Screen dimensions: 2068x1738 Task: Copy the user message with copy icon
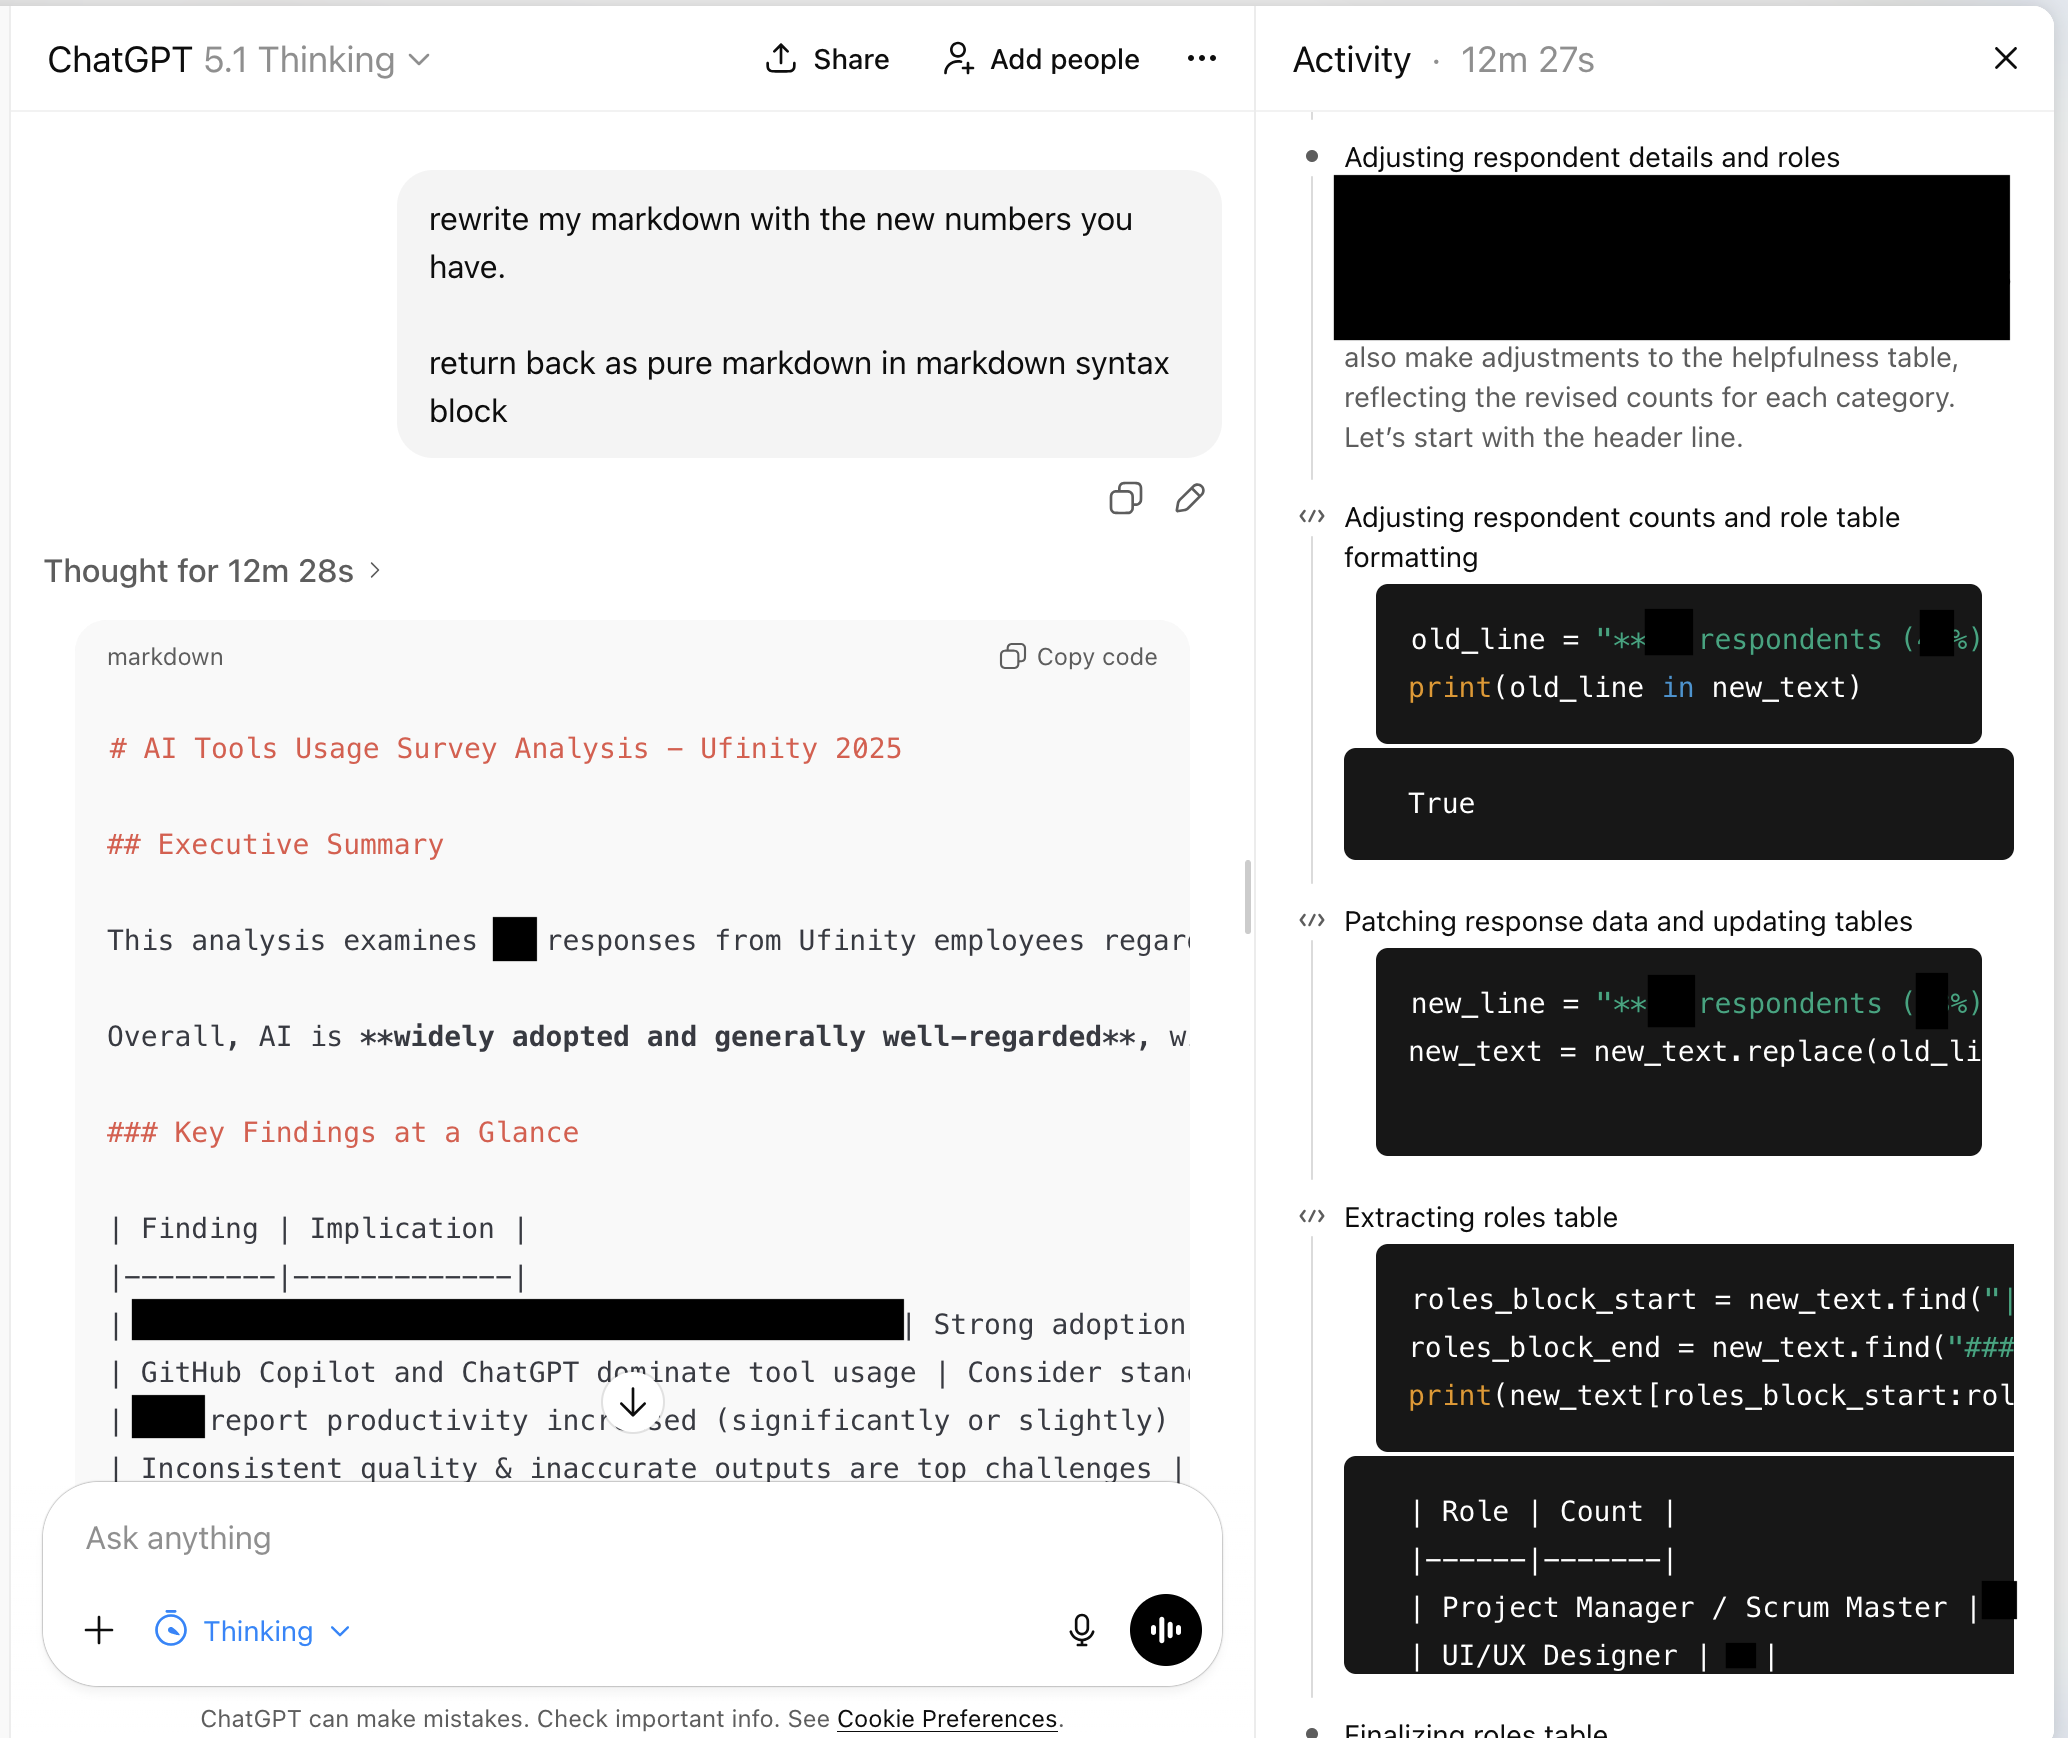[1125, 498]
